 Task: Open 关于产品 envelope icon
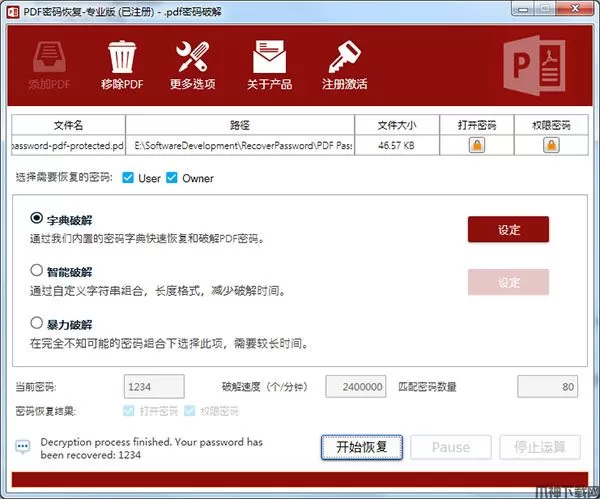pos(269,56)
